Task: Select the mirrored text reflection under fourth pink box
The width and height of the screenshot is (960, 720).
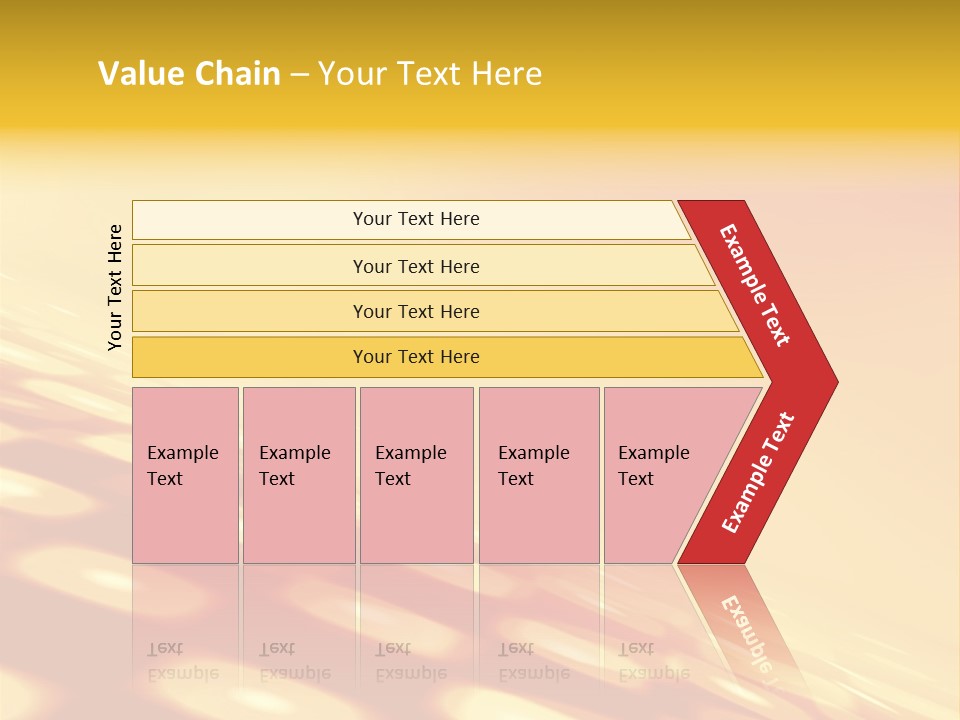Action: click(533, 661)
